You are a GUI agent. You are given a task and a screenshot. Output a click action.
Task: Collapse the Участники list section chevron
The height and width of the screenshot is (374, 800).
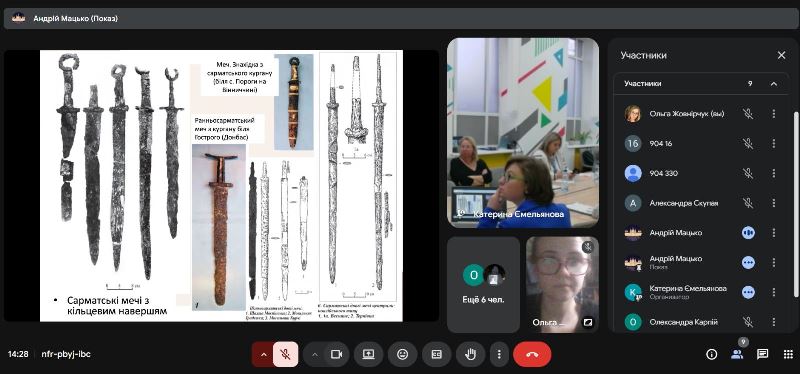pyautogui.click(x=774, y=84)
